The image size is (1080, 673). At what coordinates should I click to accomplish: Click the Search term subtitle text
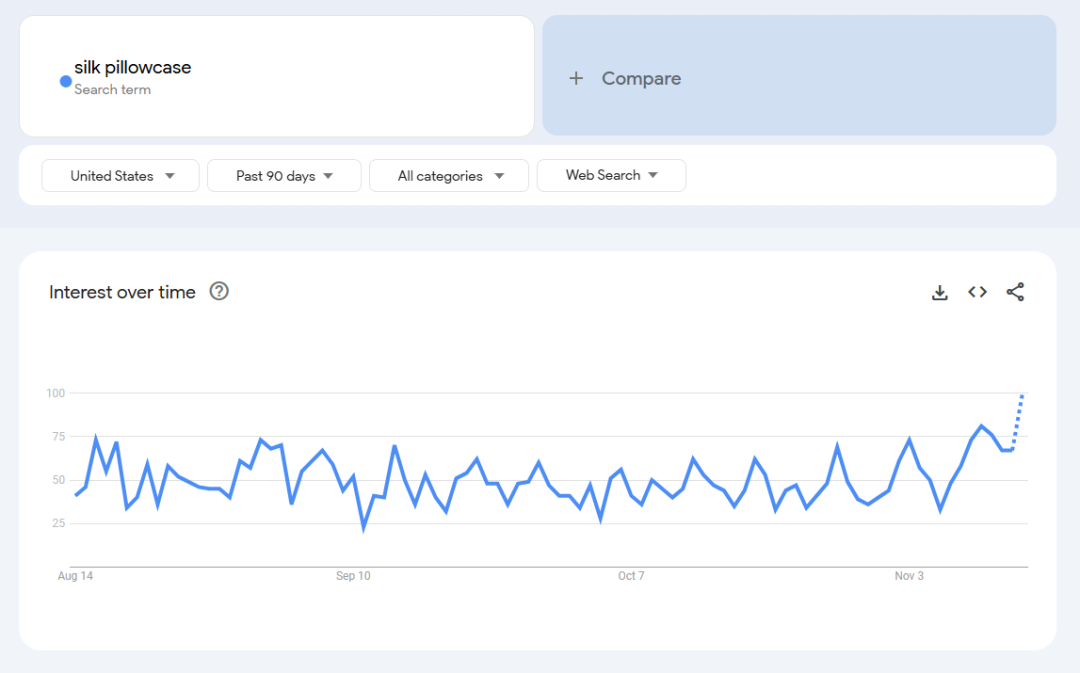112,90
